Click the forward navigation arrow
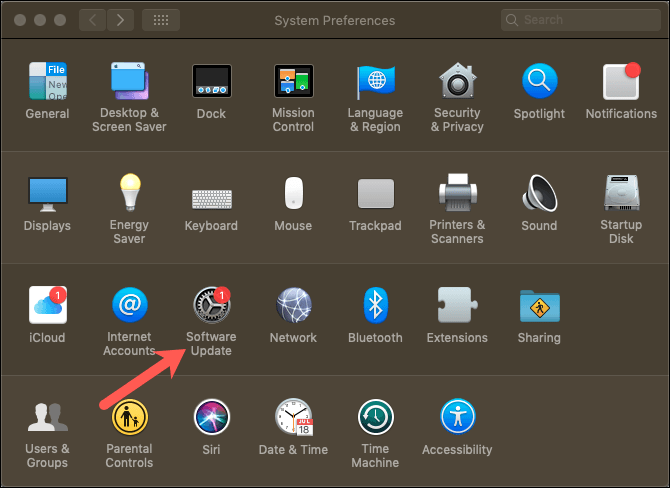Viewport: 670px width, 488px height. tap(120, 20)
